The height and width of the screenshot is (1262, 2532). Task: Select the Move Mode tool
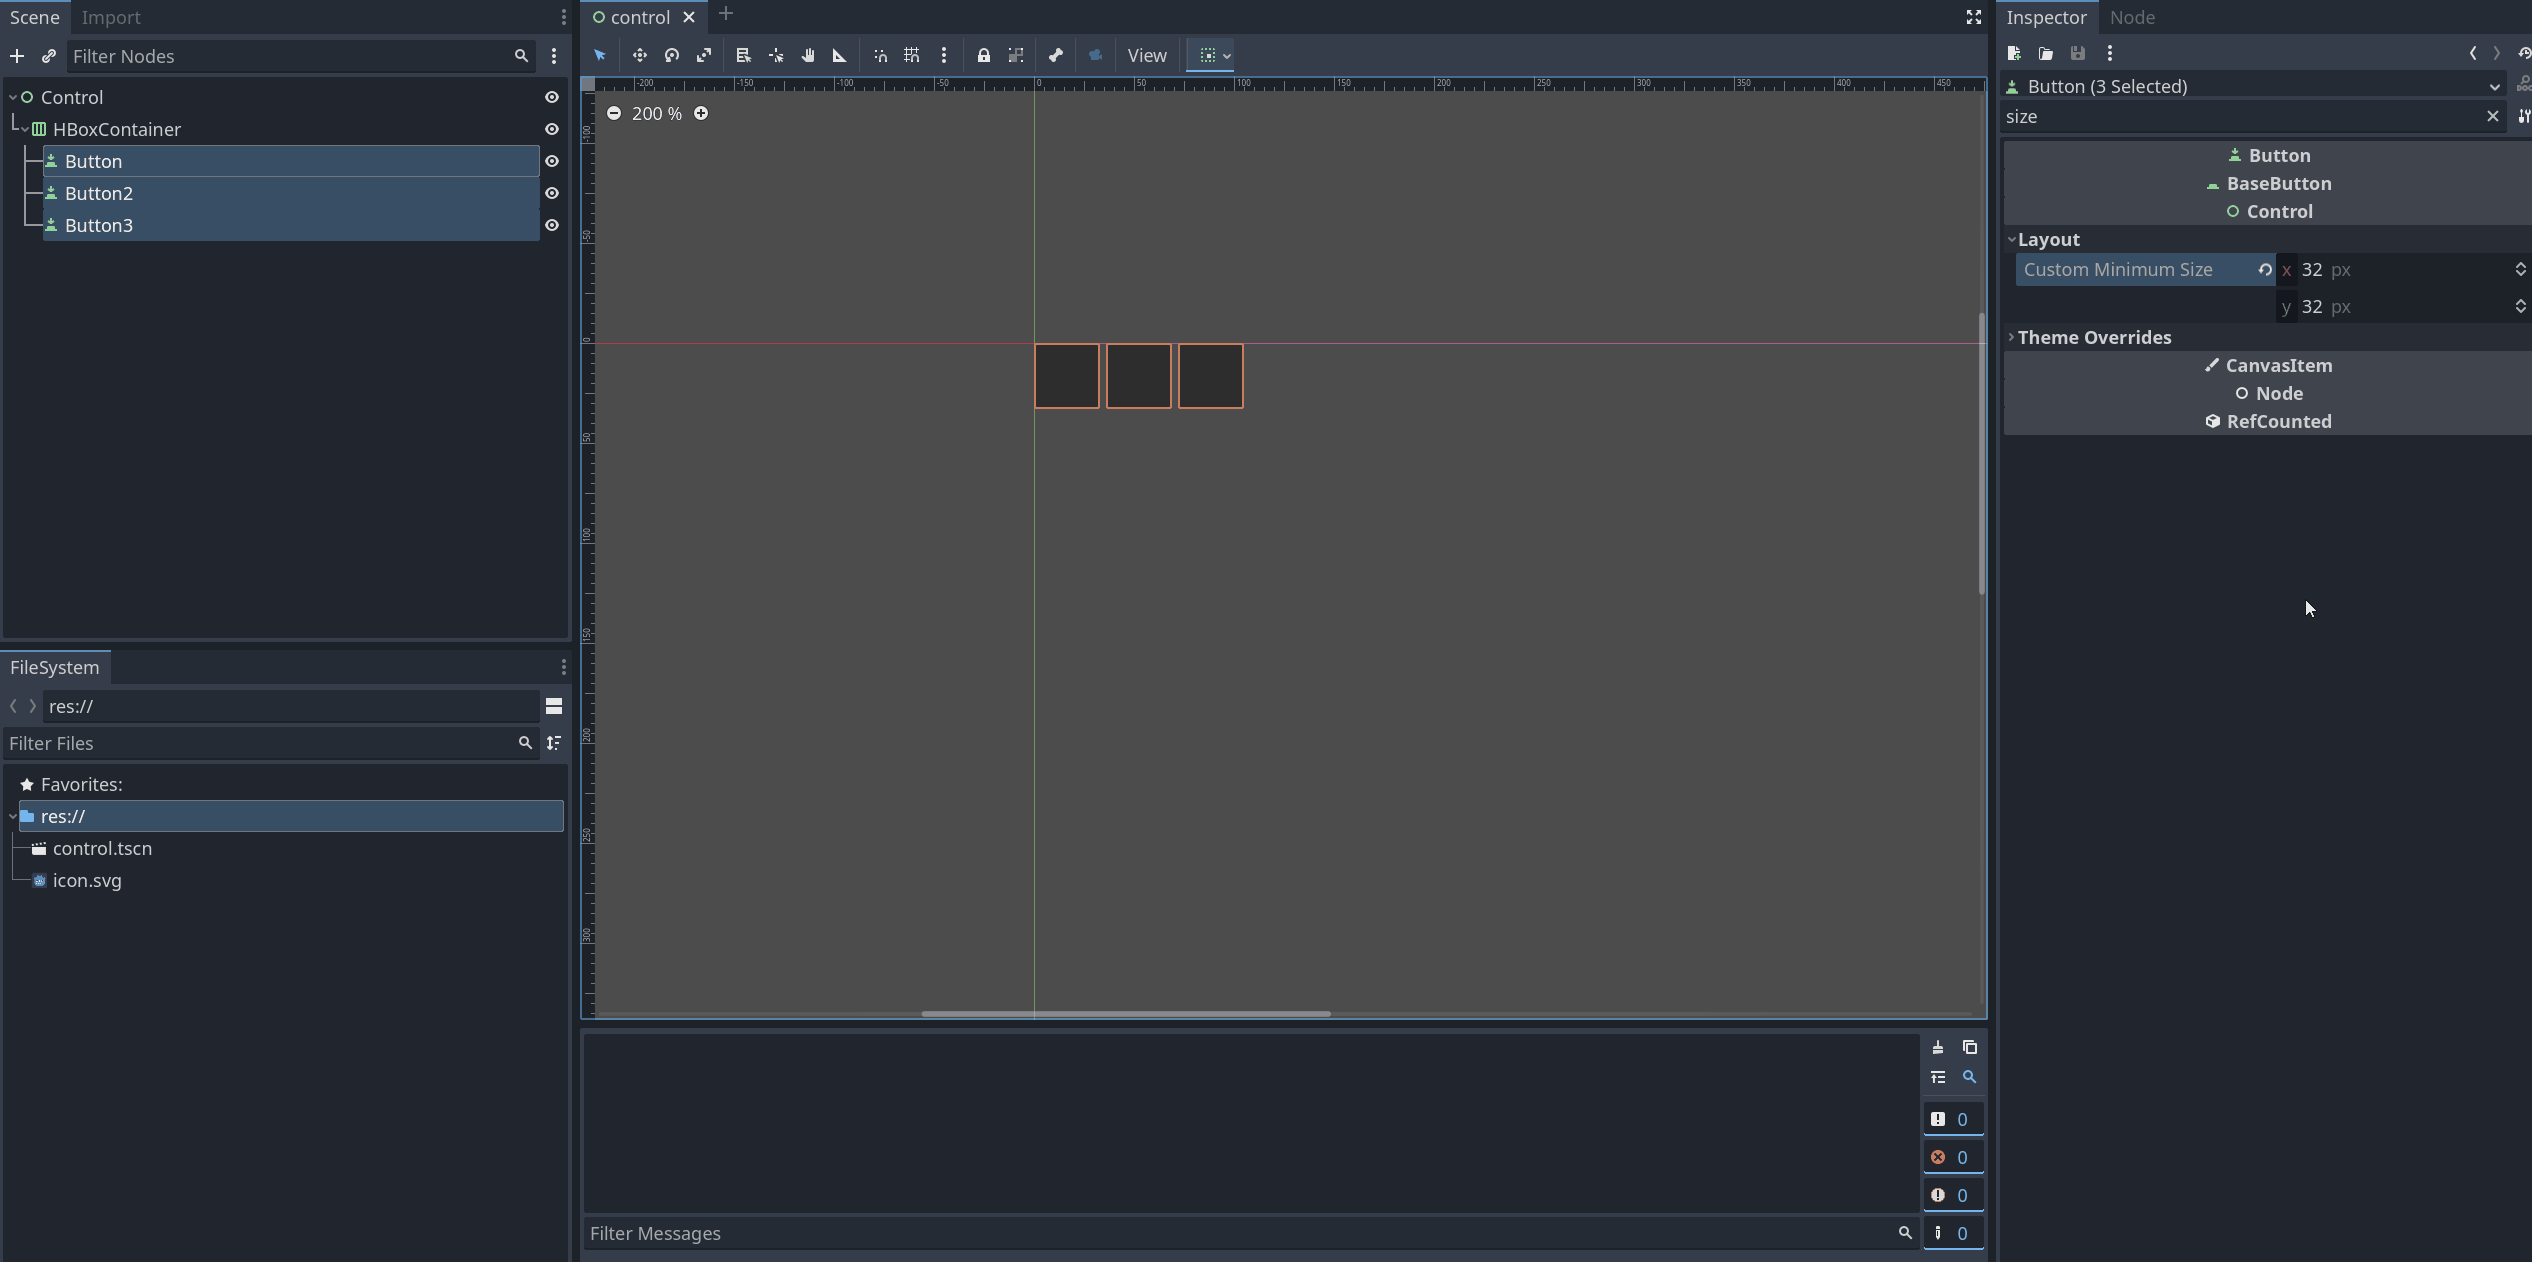coord(639,56)
